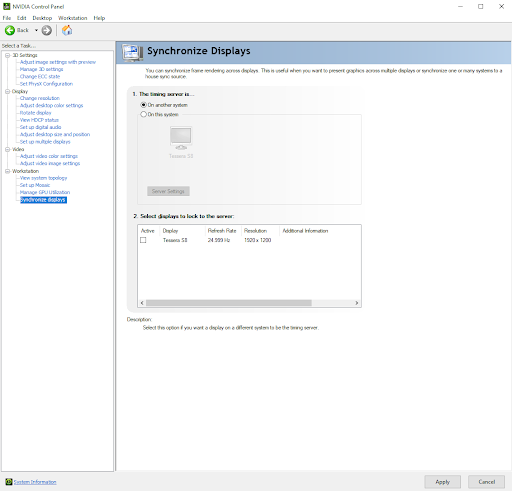Select On another system radio button
Image resolution: width=512 pixels, height=491 pixels.
[143, 105]
